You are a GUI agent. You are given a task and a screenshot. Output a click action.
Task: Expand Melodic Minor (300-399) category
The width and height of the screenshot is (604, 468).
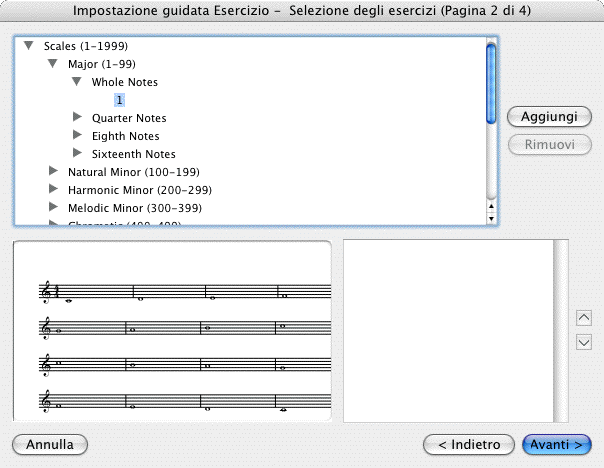[x=54, y=208]
